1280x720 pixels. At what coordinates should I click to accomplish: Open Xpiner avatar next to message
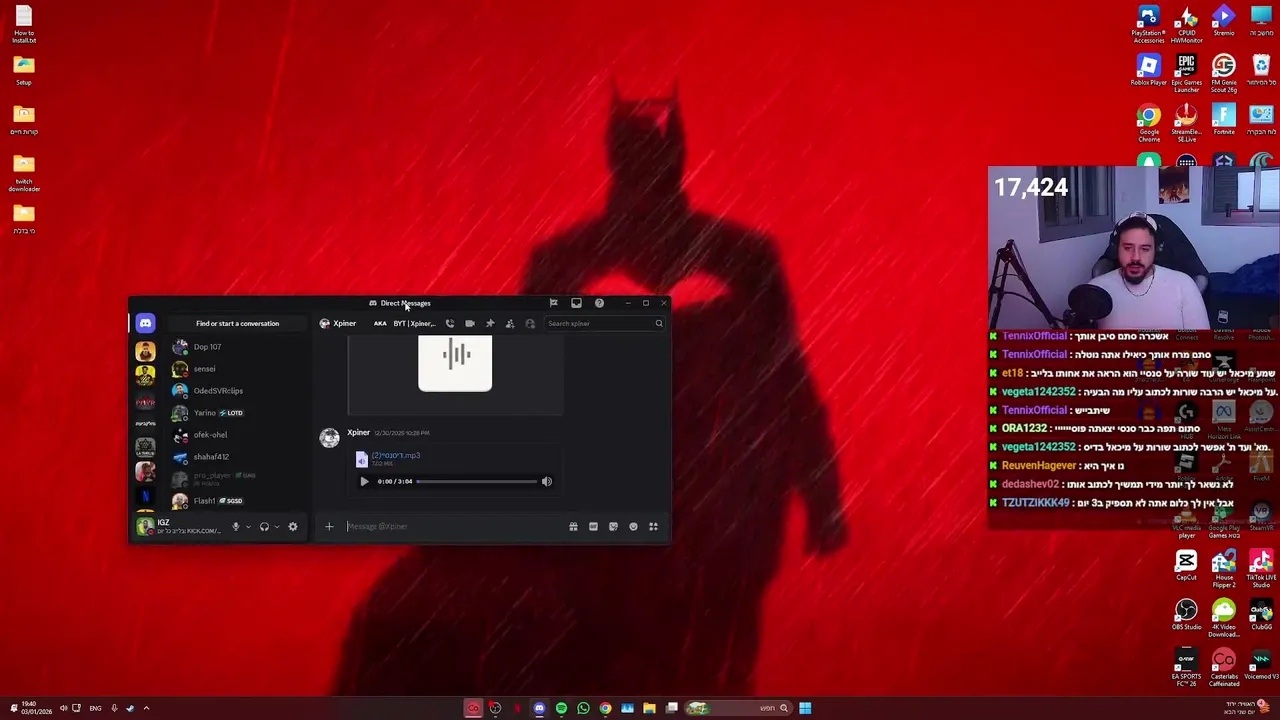tap(329, 438)
